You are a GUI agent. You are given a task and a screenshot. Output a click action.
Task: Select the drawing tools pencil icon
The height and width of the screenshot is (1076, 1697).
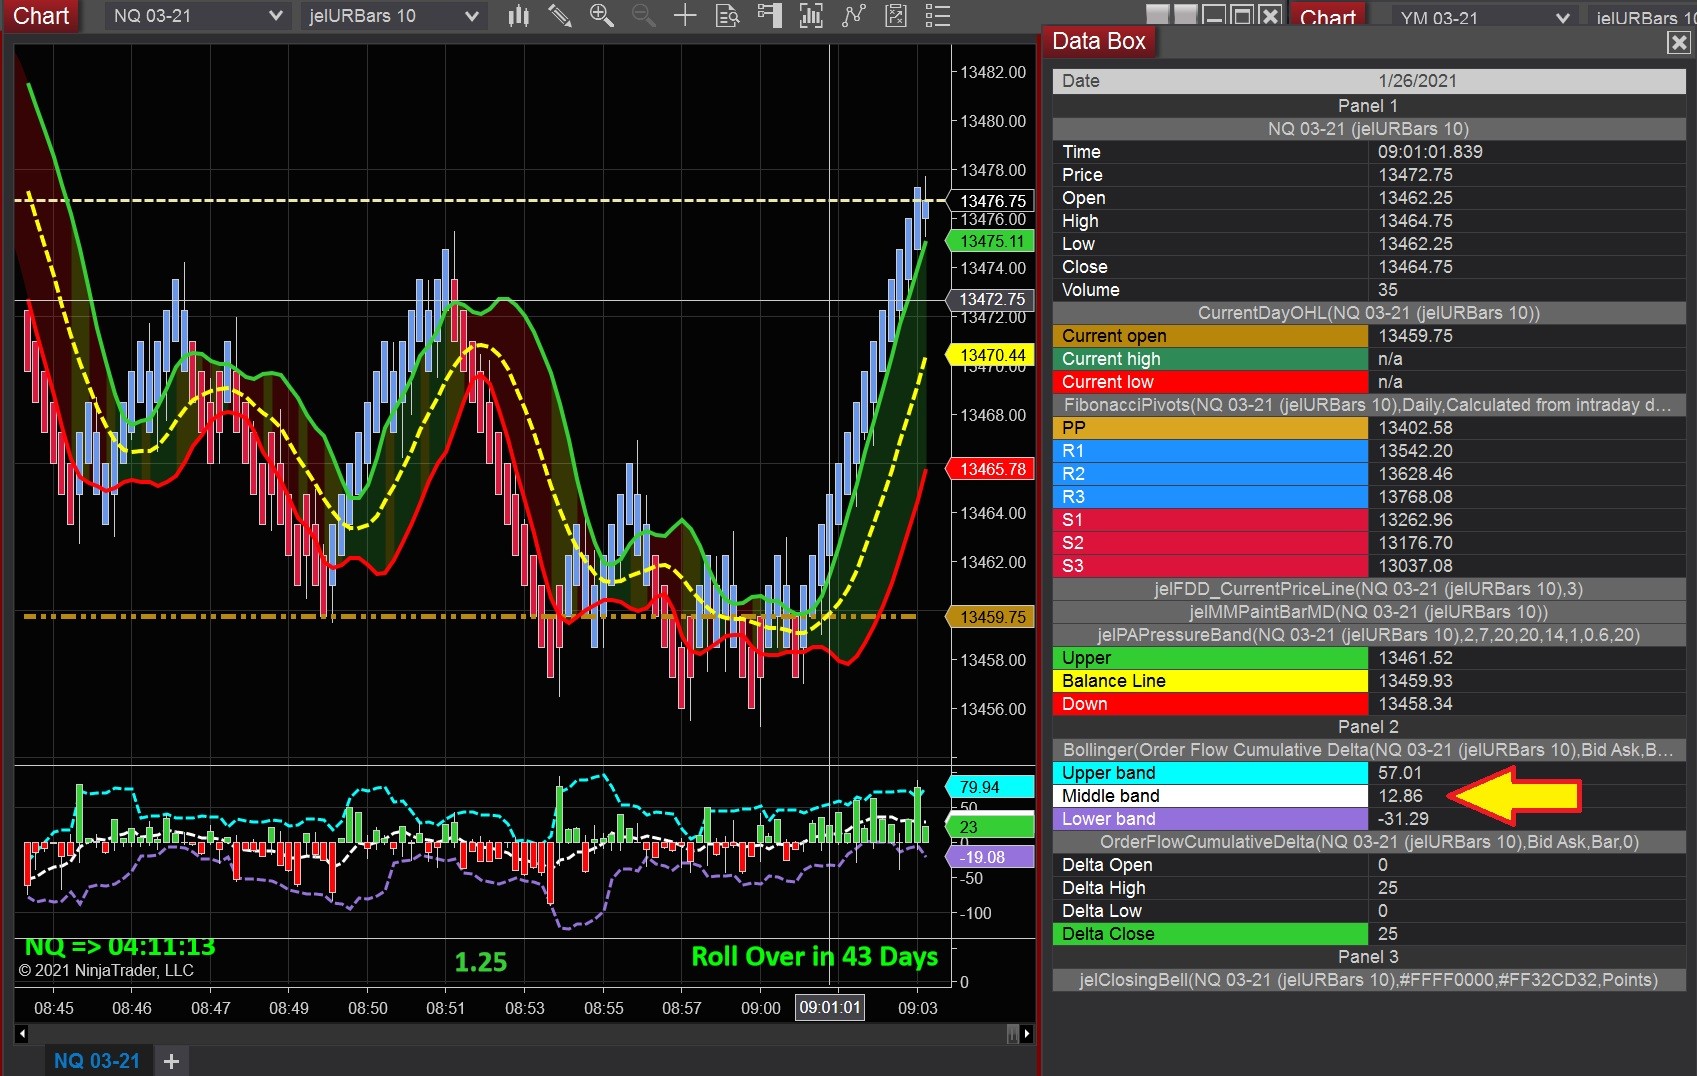click(560, 16)
